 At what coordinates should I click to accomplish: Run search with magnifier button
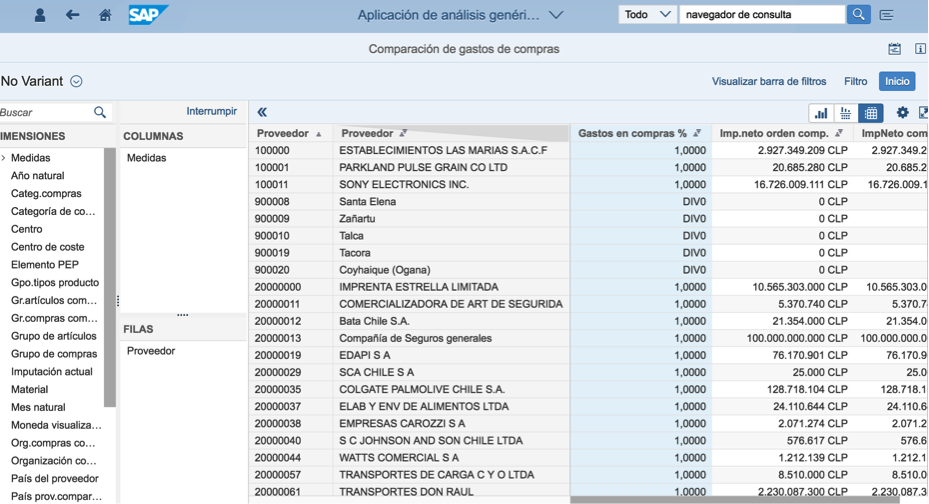click(x=858, y=14)
